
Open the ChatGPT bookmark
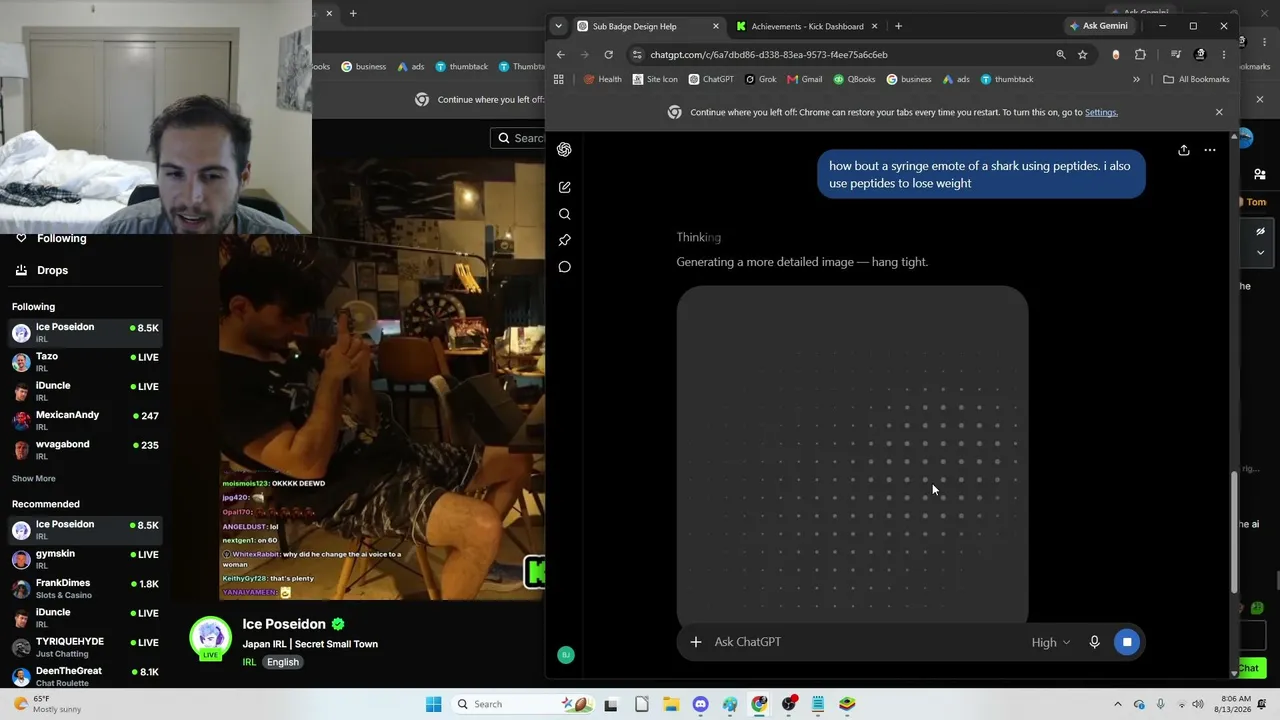(711, 79)
